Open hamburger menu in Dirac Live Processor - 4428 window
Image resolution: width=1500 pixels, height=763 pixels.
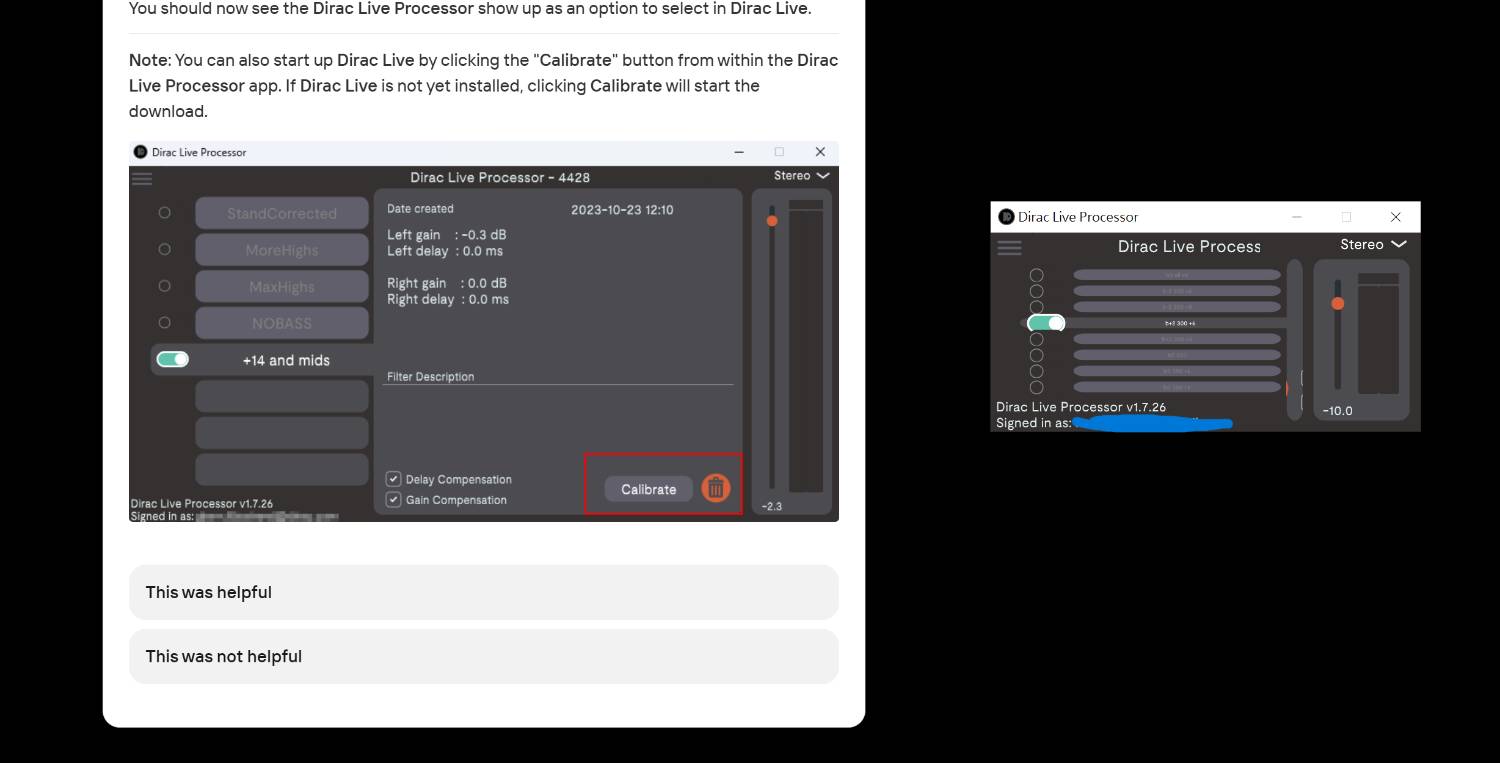coord(142,179)
